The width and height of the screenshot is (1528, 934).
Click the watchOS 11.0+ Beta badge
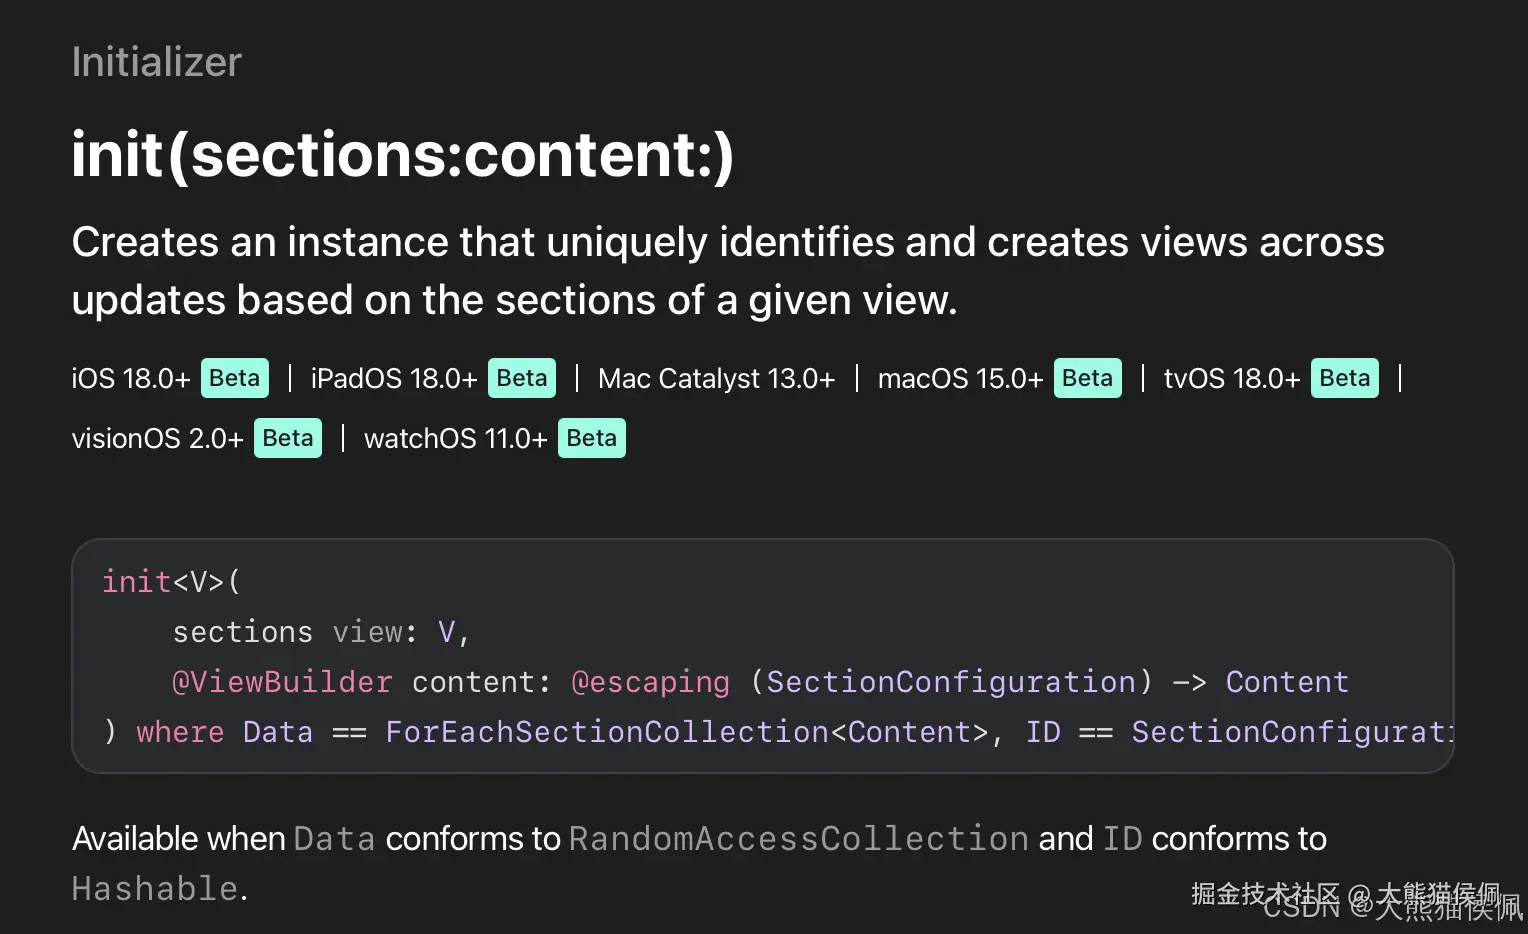click(592, 438)
